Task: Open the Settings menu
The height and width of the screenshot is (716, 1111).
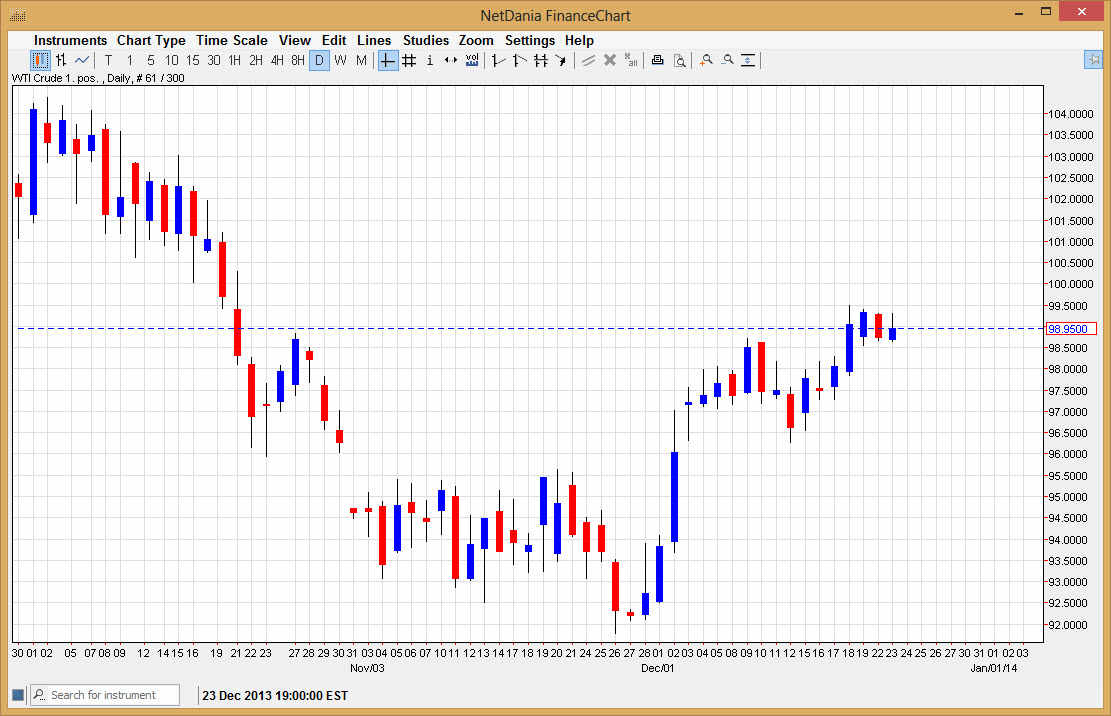Action: tap(530, 40)
